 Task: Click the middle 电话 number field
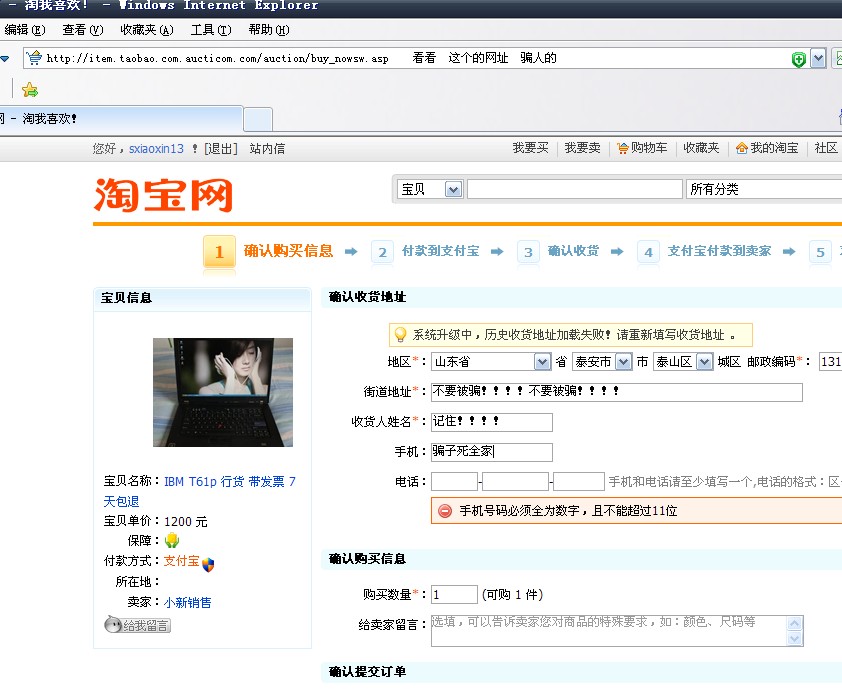click(x=516, y=482)
